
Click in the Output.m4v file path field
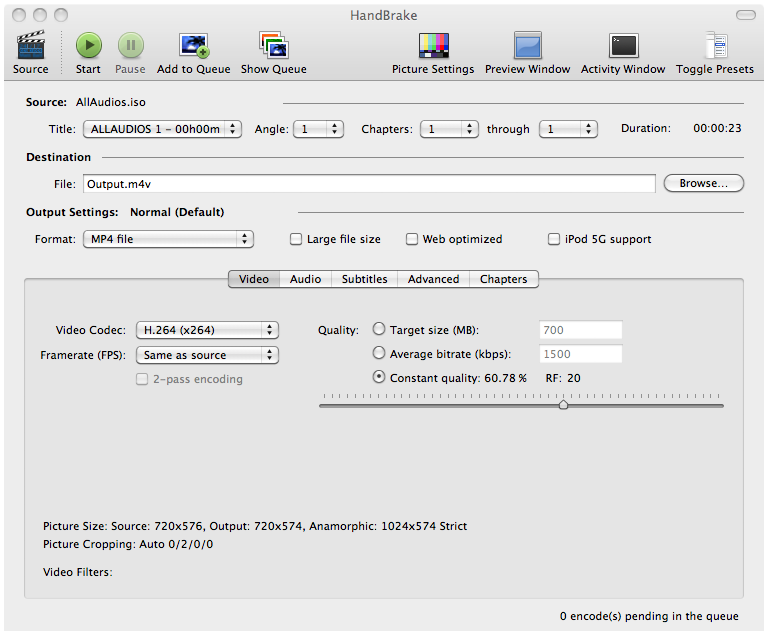coord(369,184)
